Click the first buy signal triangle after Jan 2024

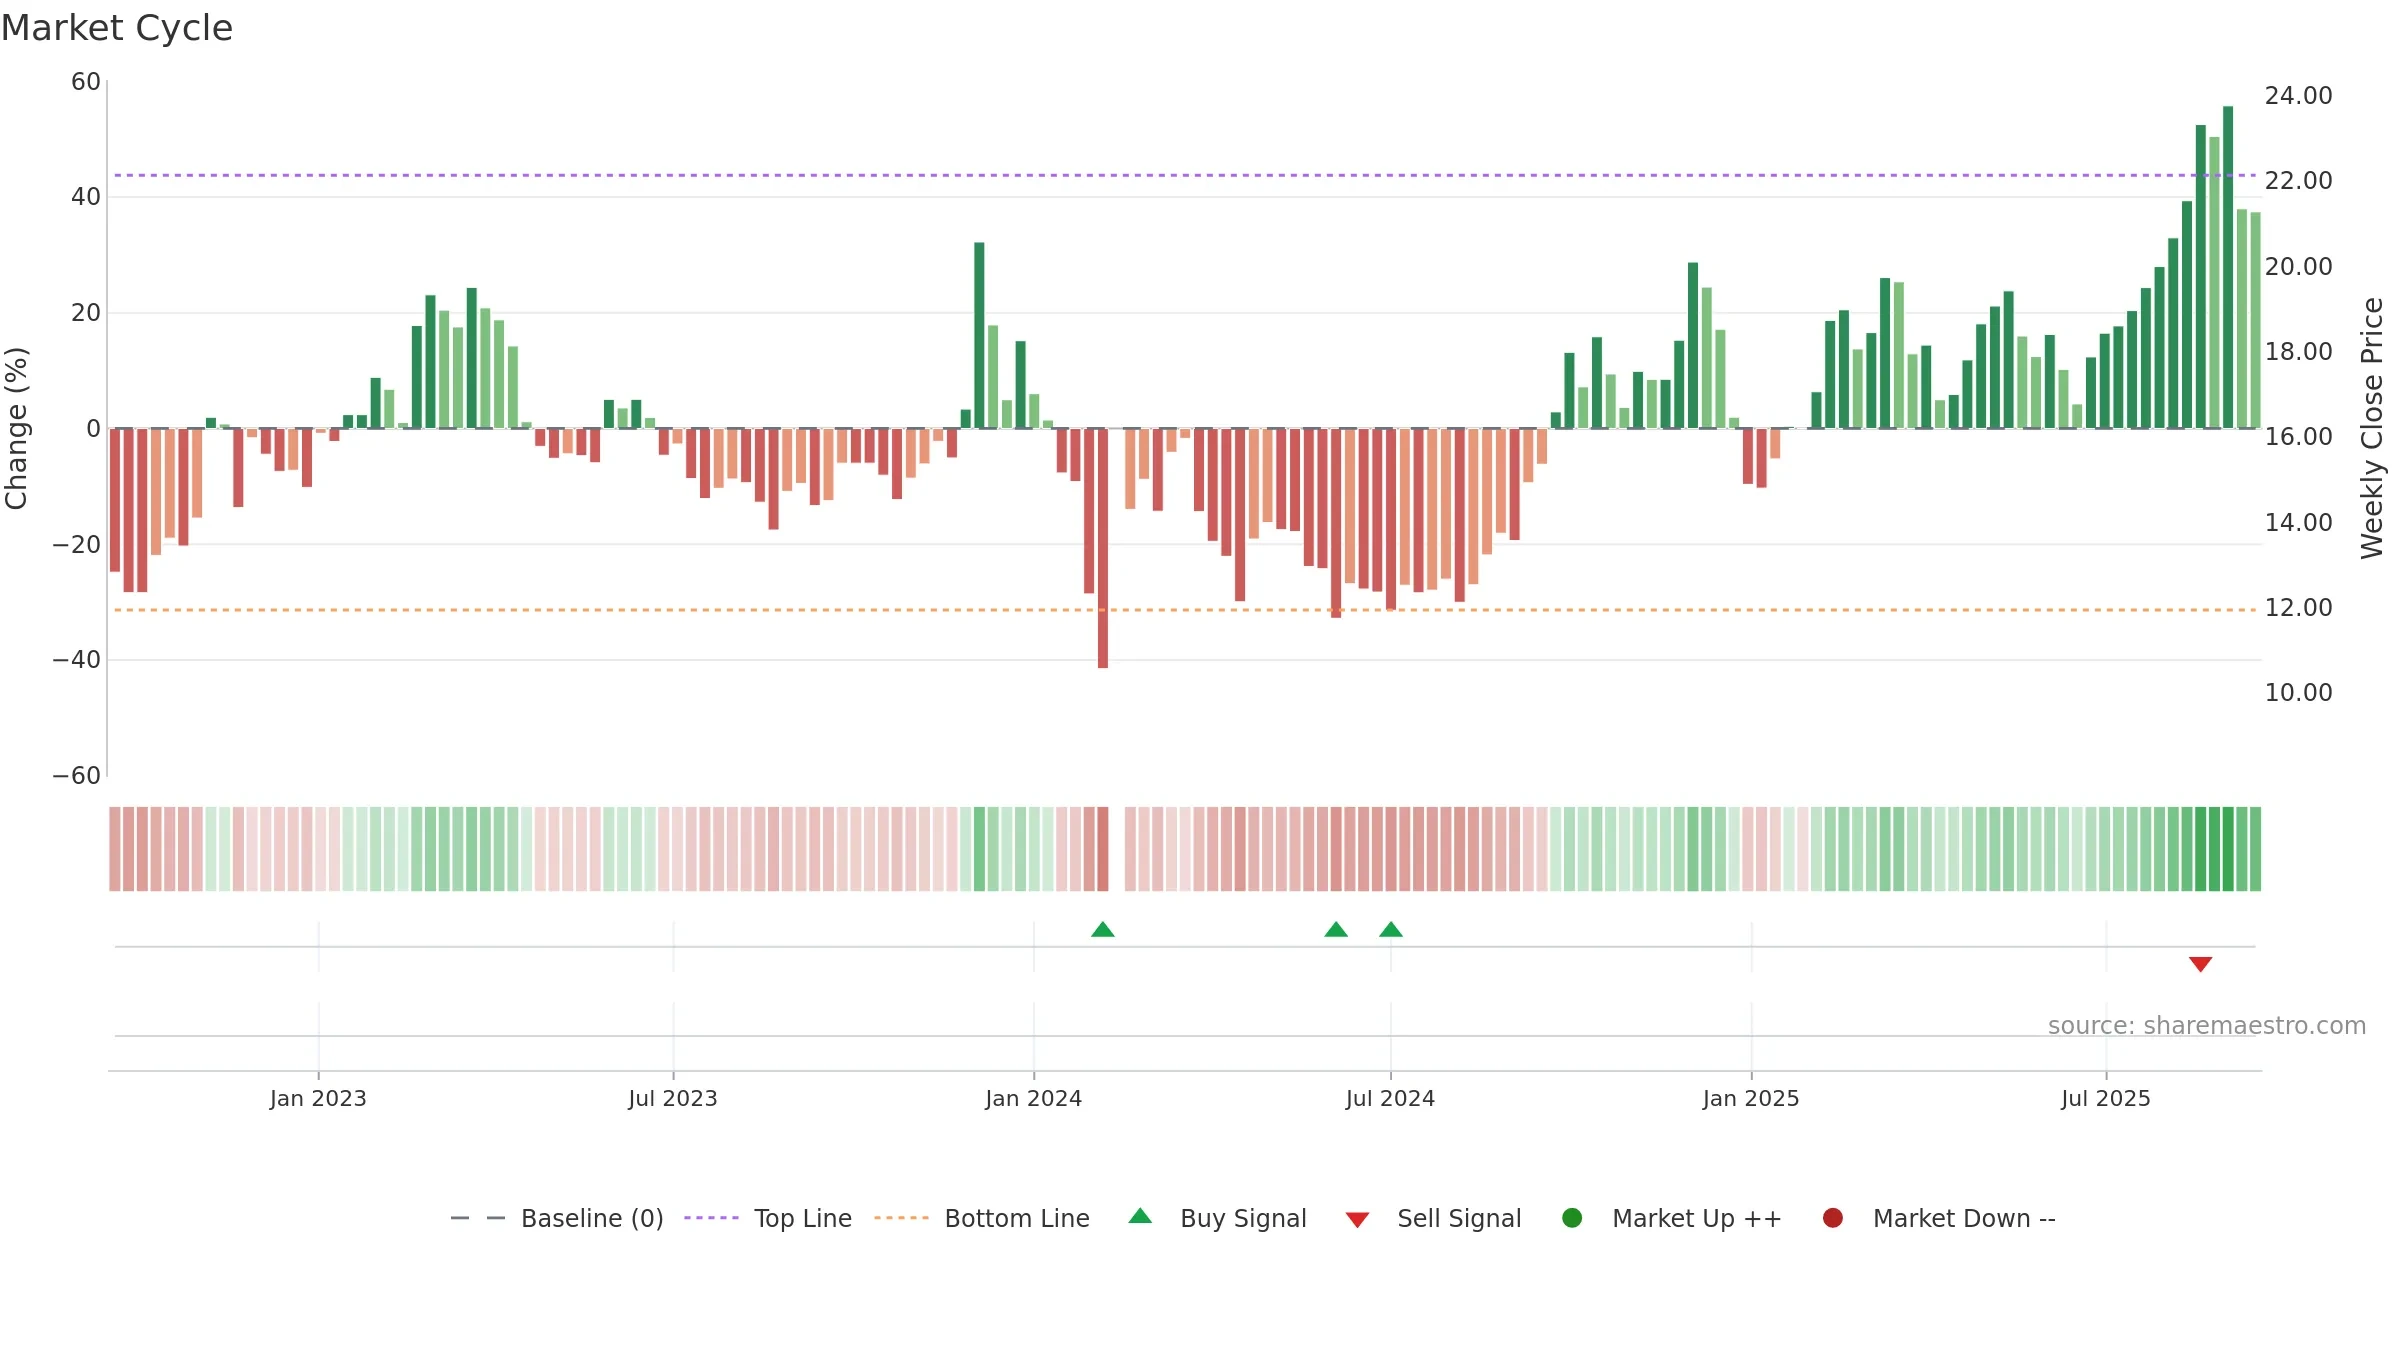[x=1103, y=929]
